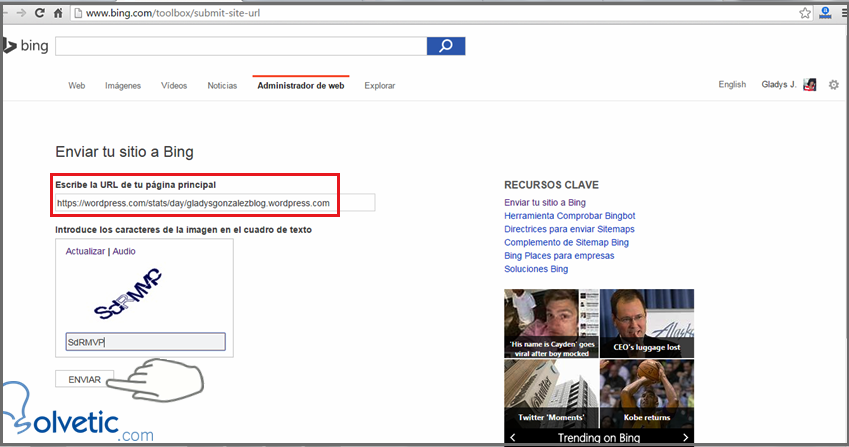The height and width of the screenshot is (447, 849).
Task: Submit the form with ENVIAR button
Action: click(x=84, y=379)
